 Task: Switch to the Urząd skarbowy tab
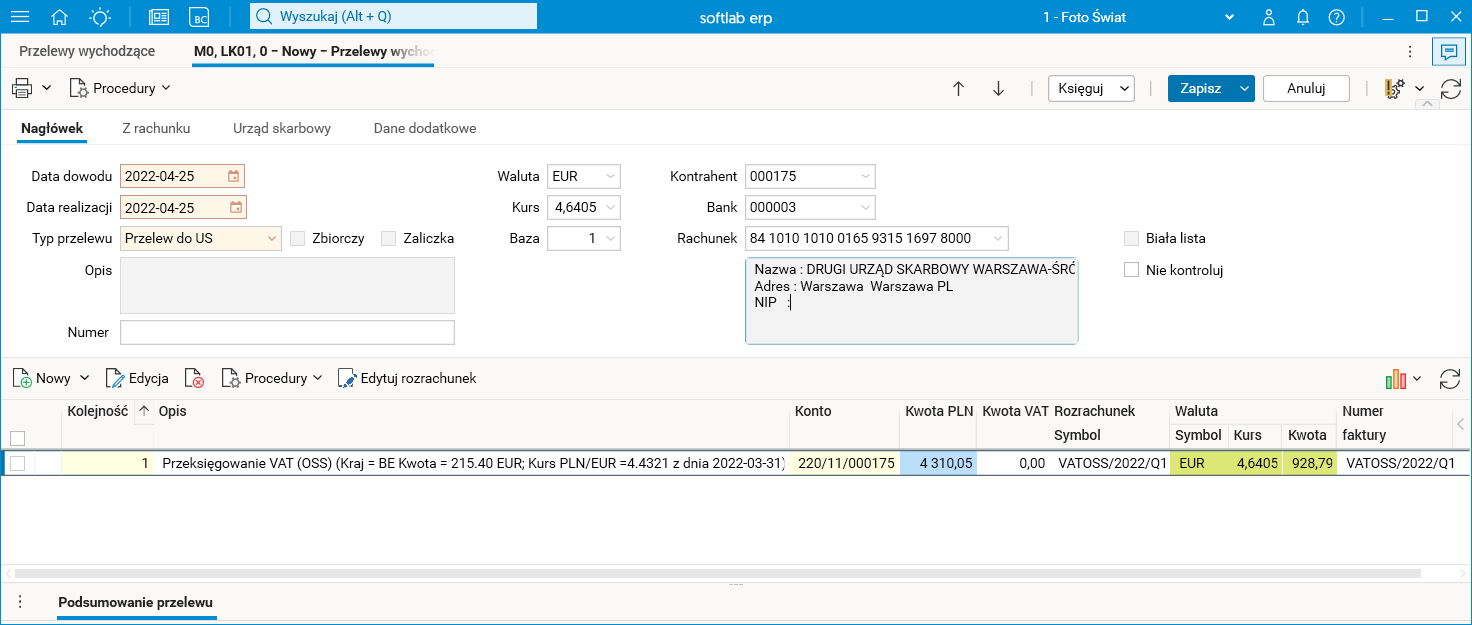(282, 128)
